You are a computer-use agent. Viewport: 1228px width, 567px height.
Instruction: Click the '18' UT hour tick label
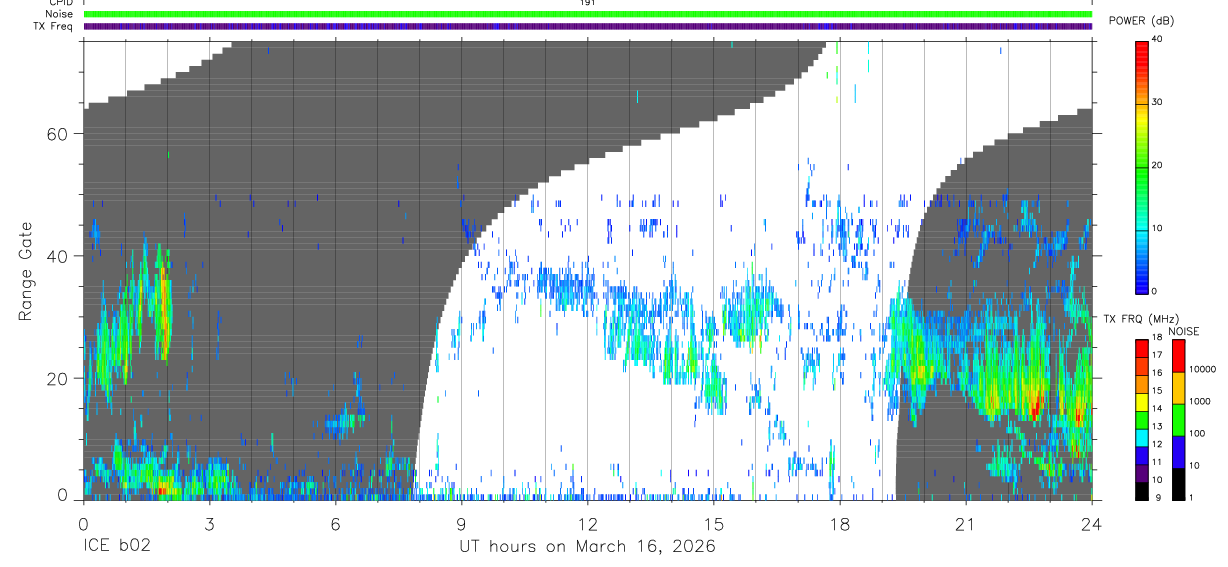839,523
